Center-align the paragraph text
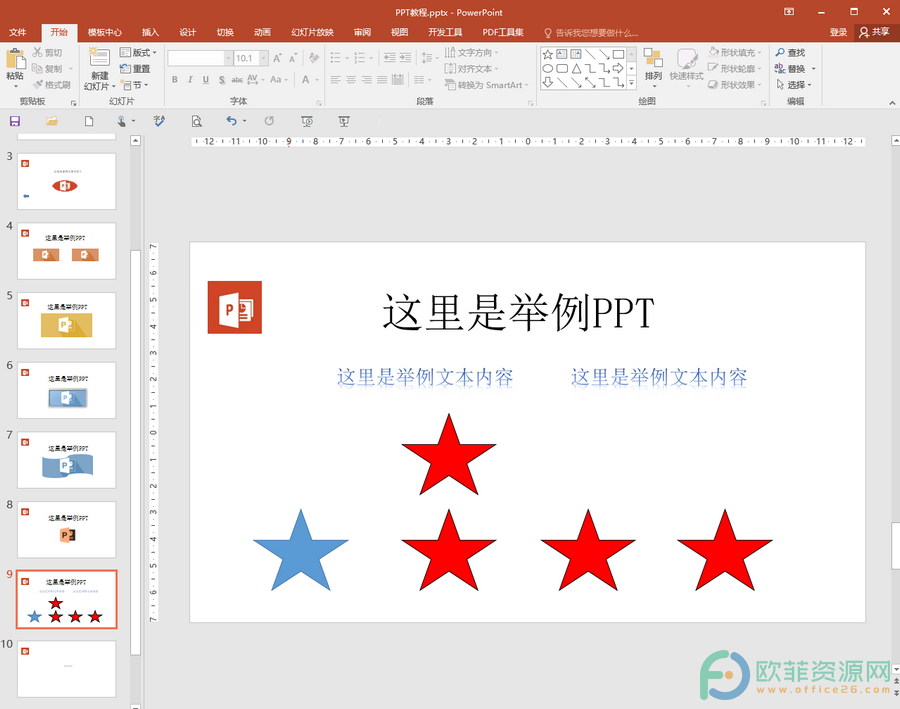900x709 pixels. (x=351, y=80)
